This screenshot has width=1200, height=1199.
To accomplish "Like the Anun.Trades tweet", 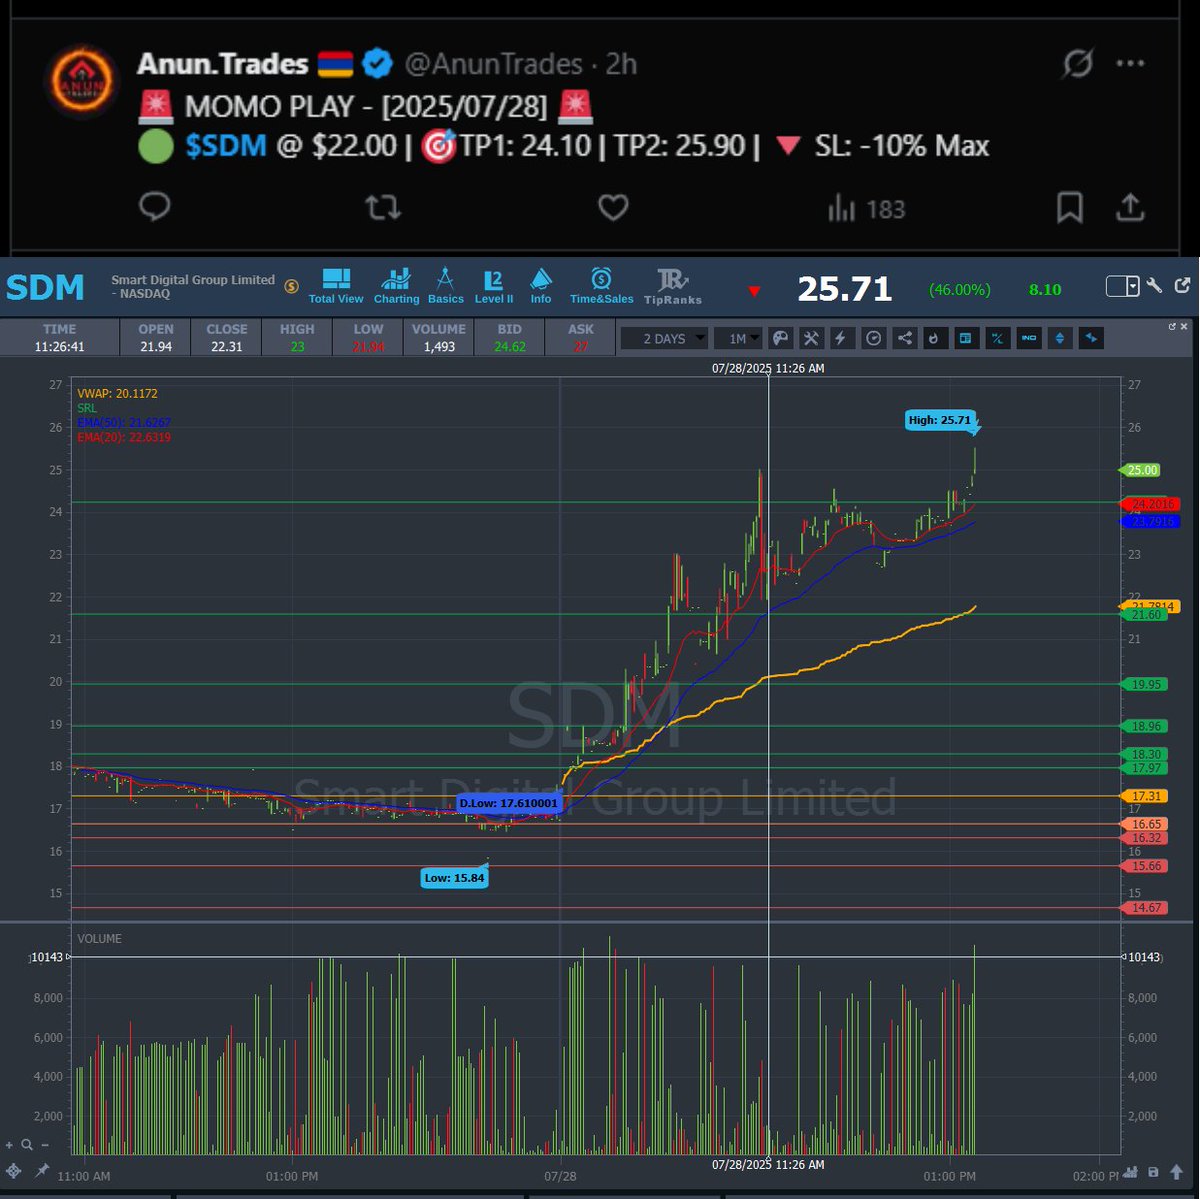I will [613, 207].
